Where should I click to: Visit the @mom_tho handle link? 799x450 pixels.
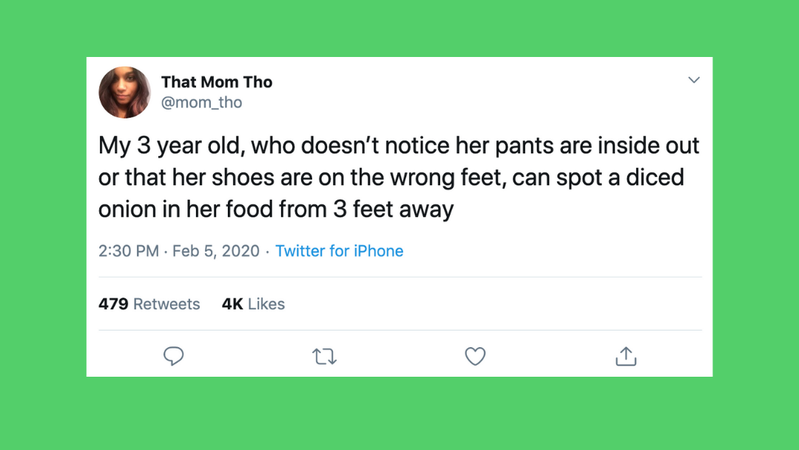[x=202, y=103]
